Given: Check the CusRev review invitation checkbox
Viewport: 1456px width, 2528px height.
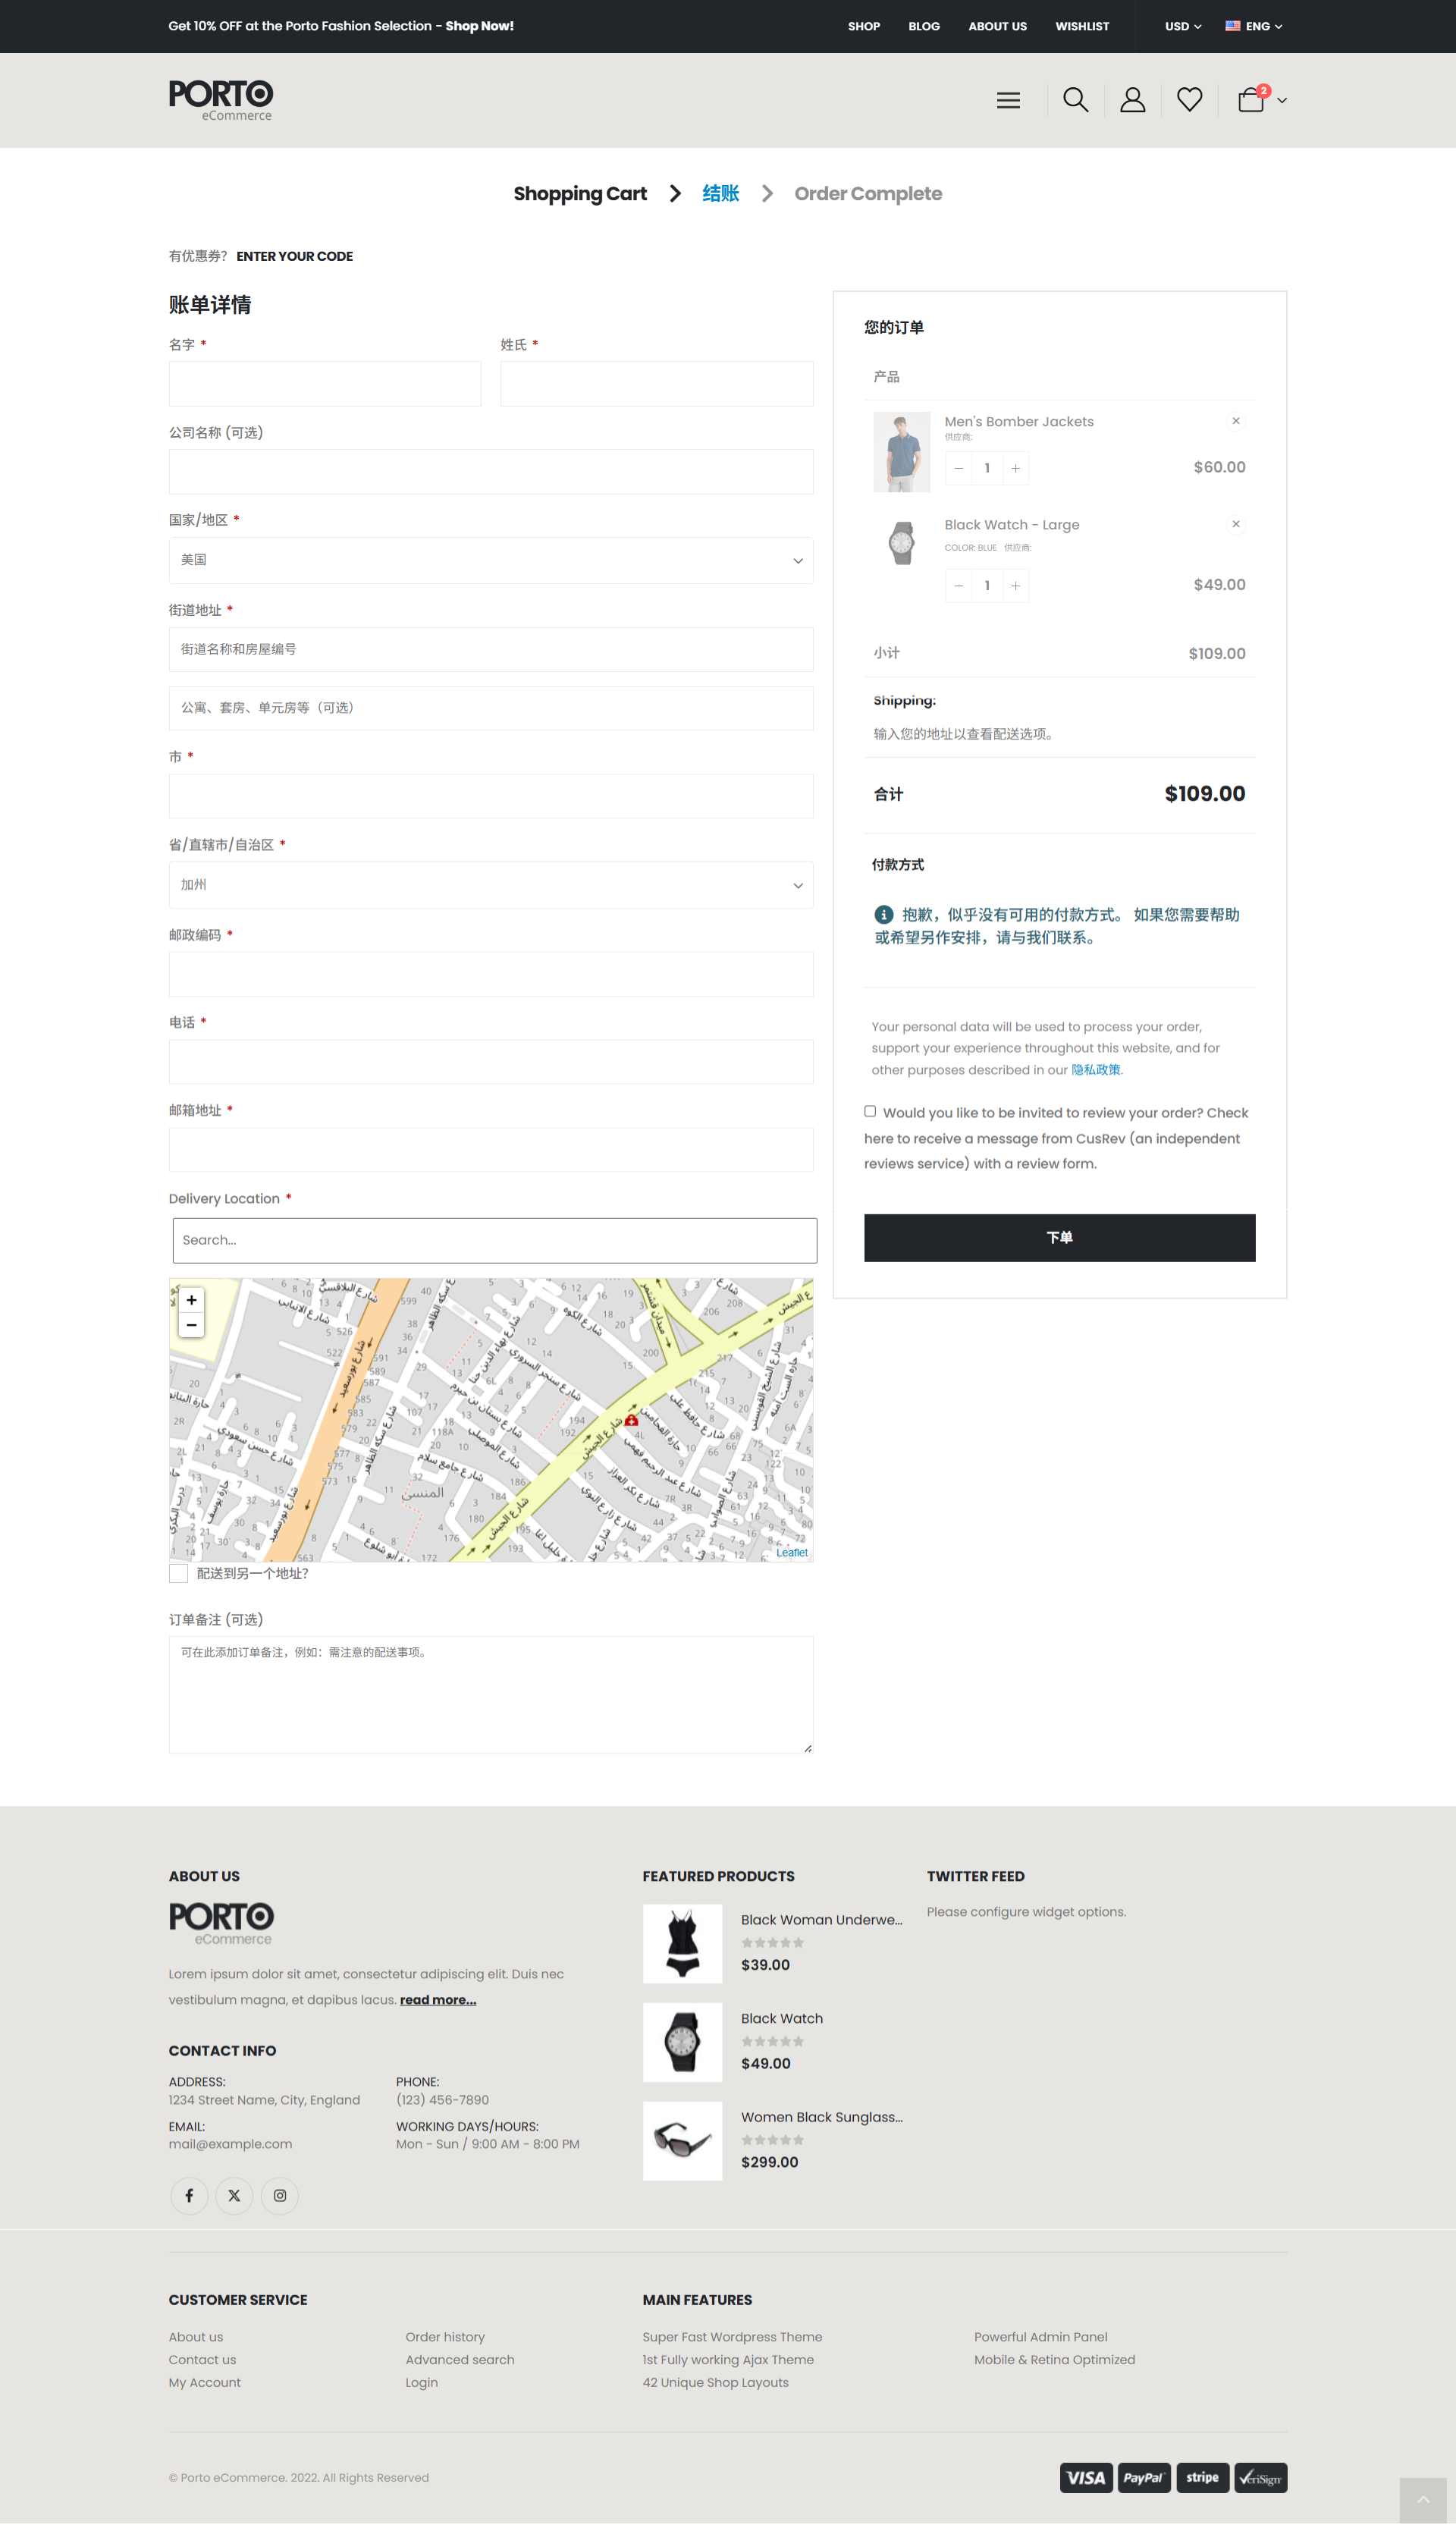Looking at the screenshot, I should pyautogui.click(x=870, y=1111).
